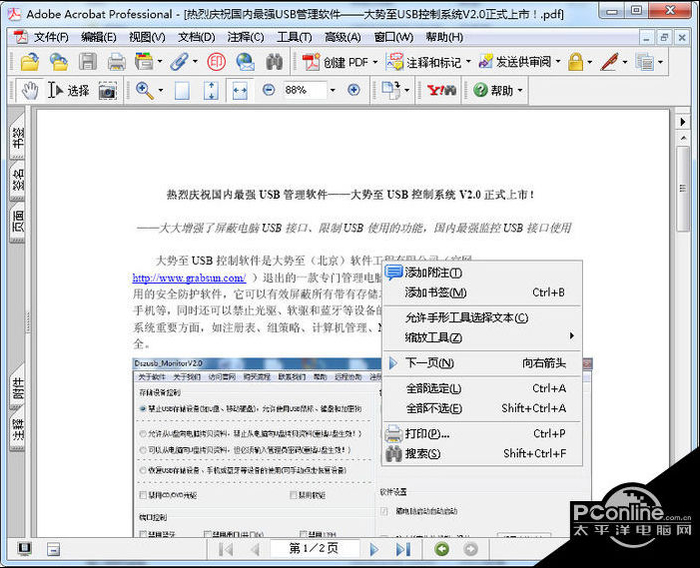Open the 发送供审阅 dropdown

point(519,62)
